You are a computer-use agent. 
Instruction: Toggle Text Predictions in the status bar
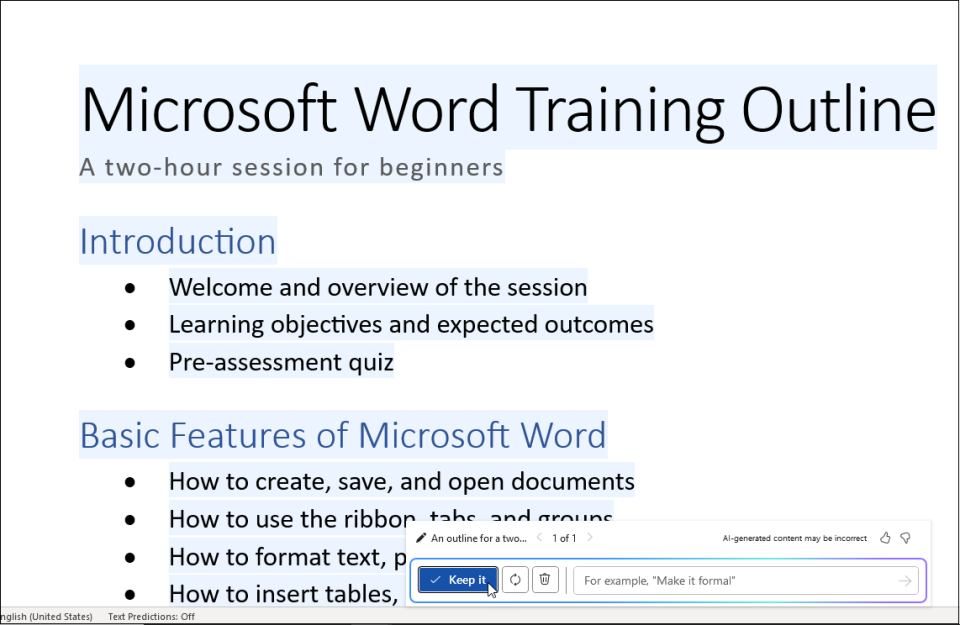point(150,617)
